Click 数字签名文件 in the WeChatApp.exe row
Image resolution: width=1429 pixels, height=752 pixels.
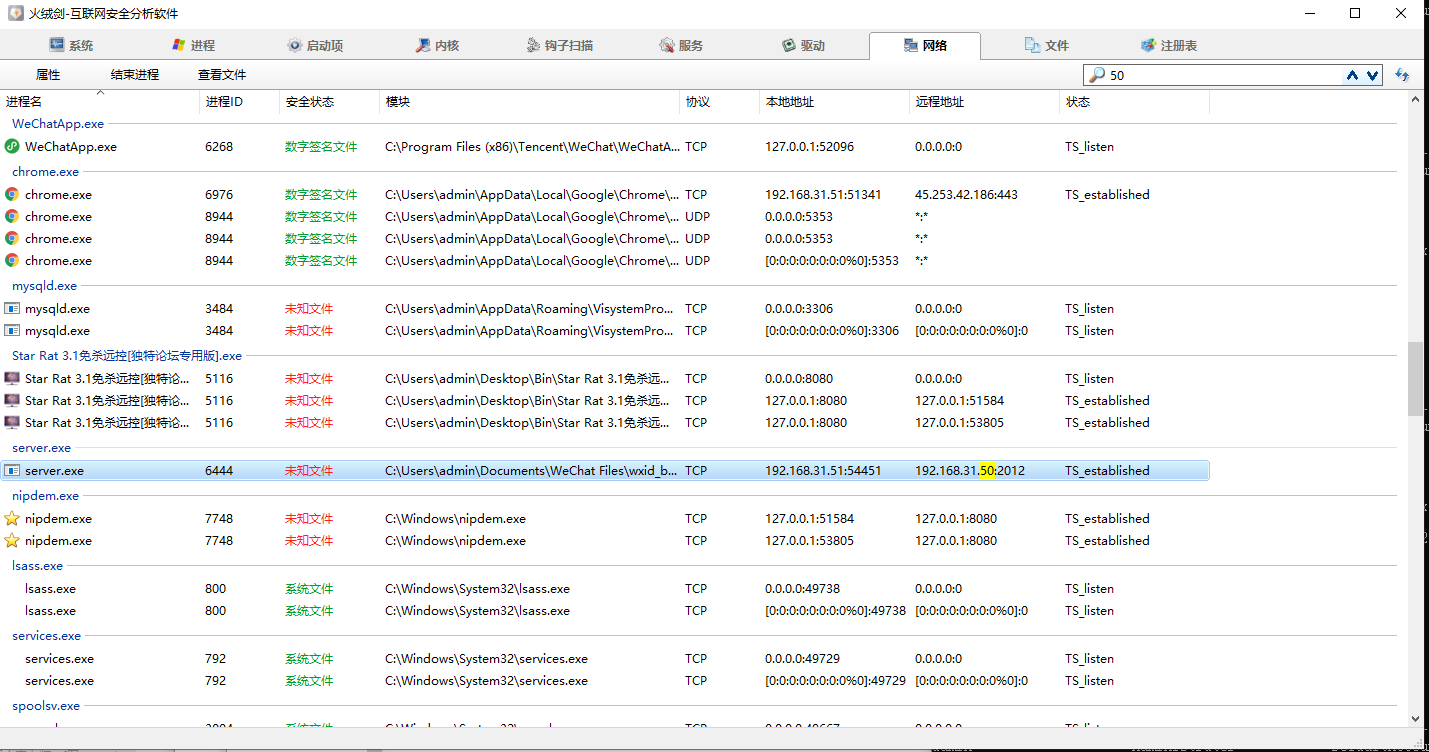pos(321,147)
